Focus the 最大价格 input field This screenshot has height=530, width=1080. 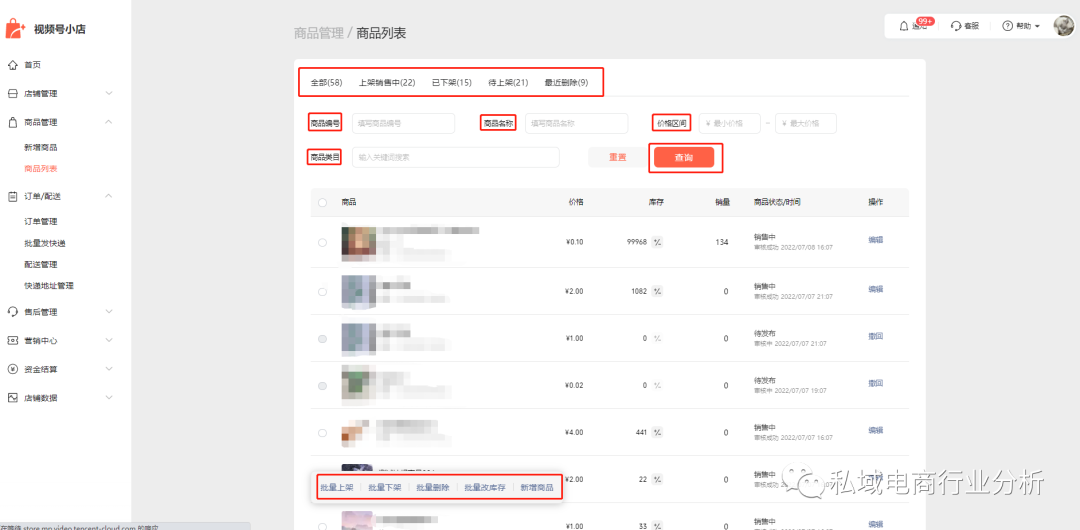(x=806, y=123)
